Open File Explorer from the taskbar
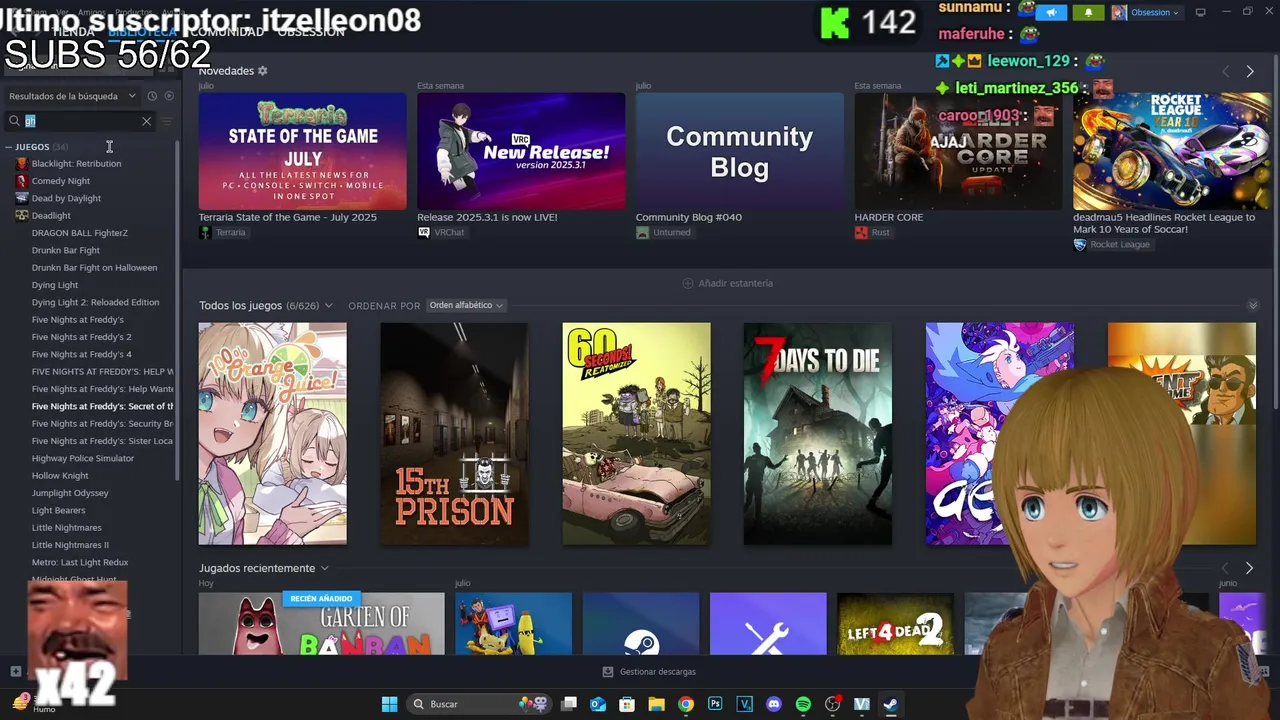1280x720 pixels. (x=656, y=704)
